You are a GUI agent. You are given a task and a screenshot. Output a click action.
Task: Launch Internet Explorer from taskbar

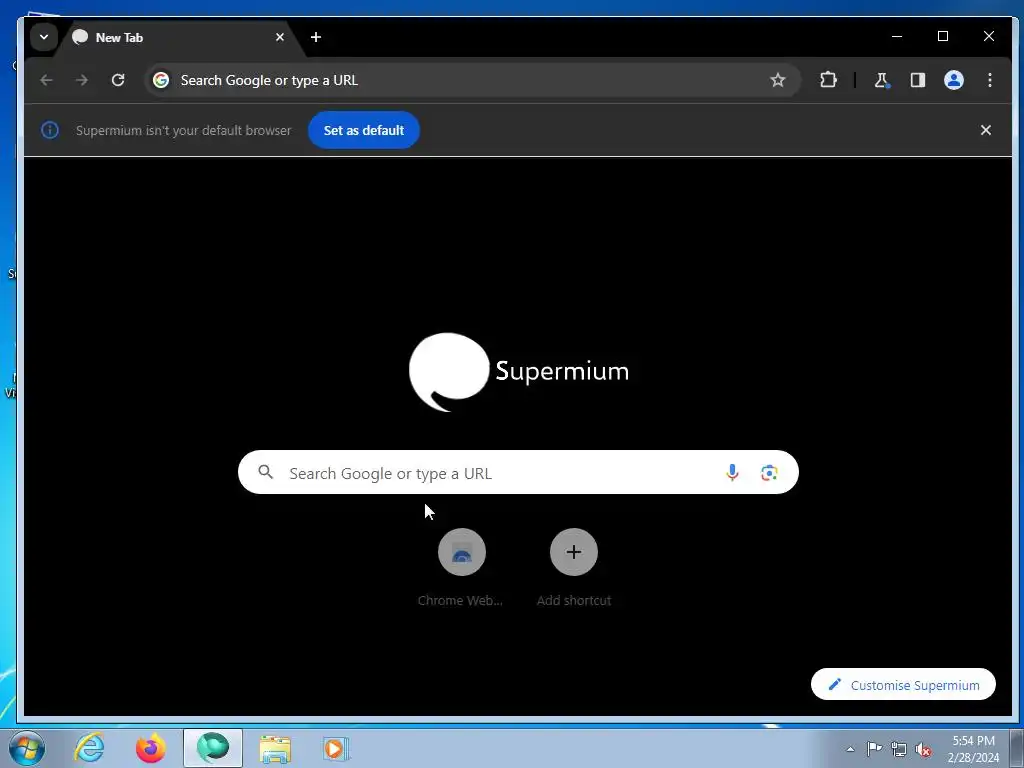coord(89,748)
